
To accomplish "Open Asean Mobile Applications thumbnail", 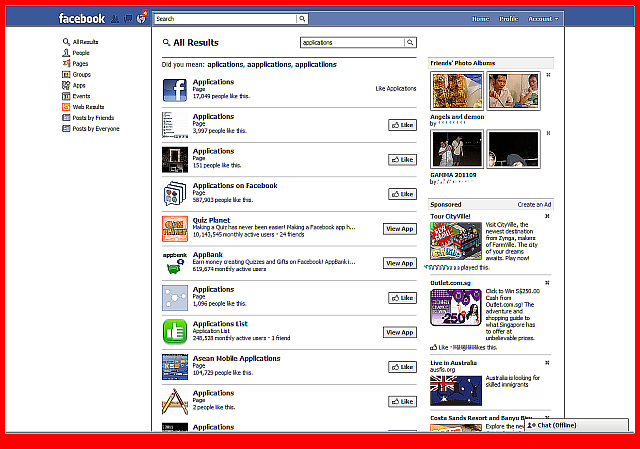I will point(175,367).
